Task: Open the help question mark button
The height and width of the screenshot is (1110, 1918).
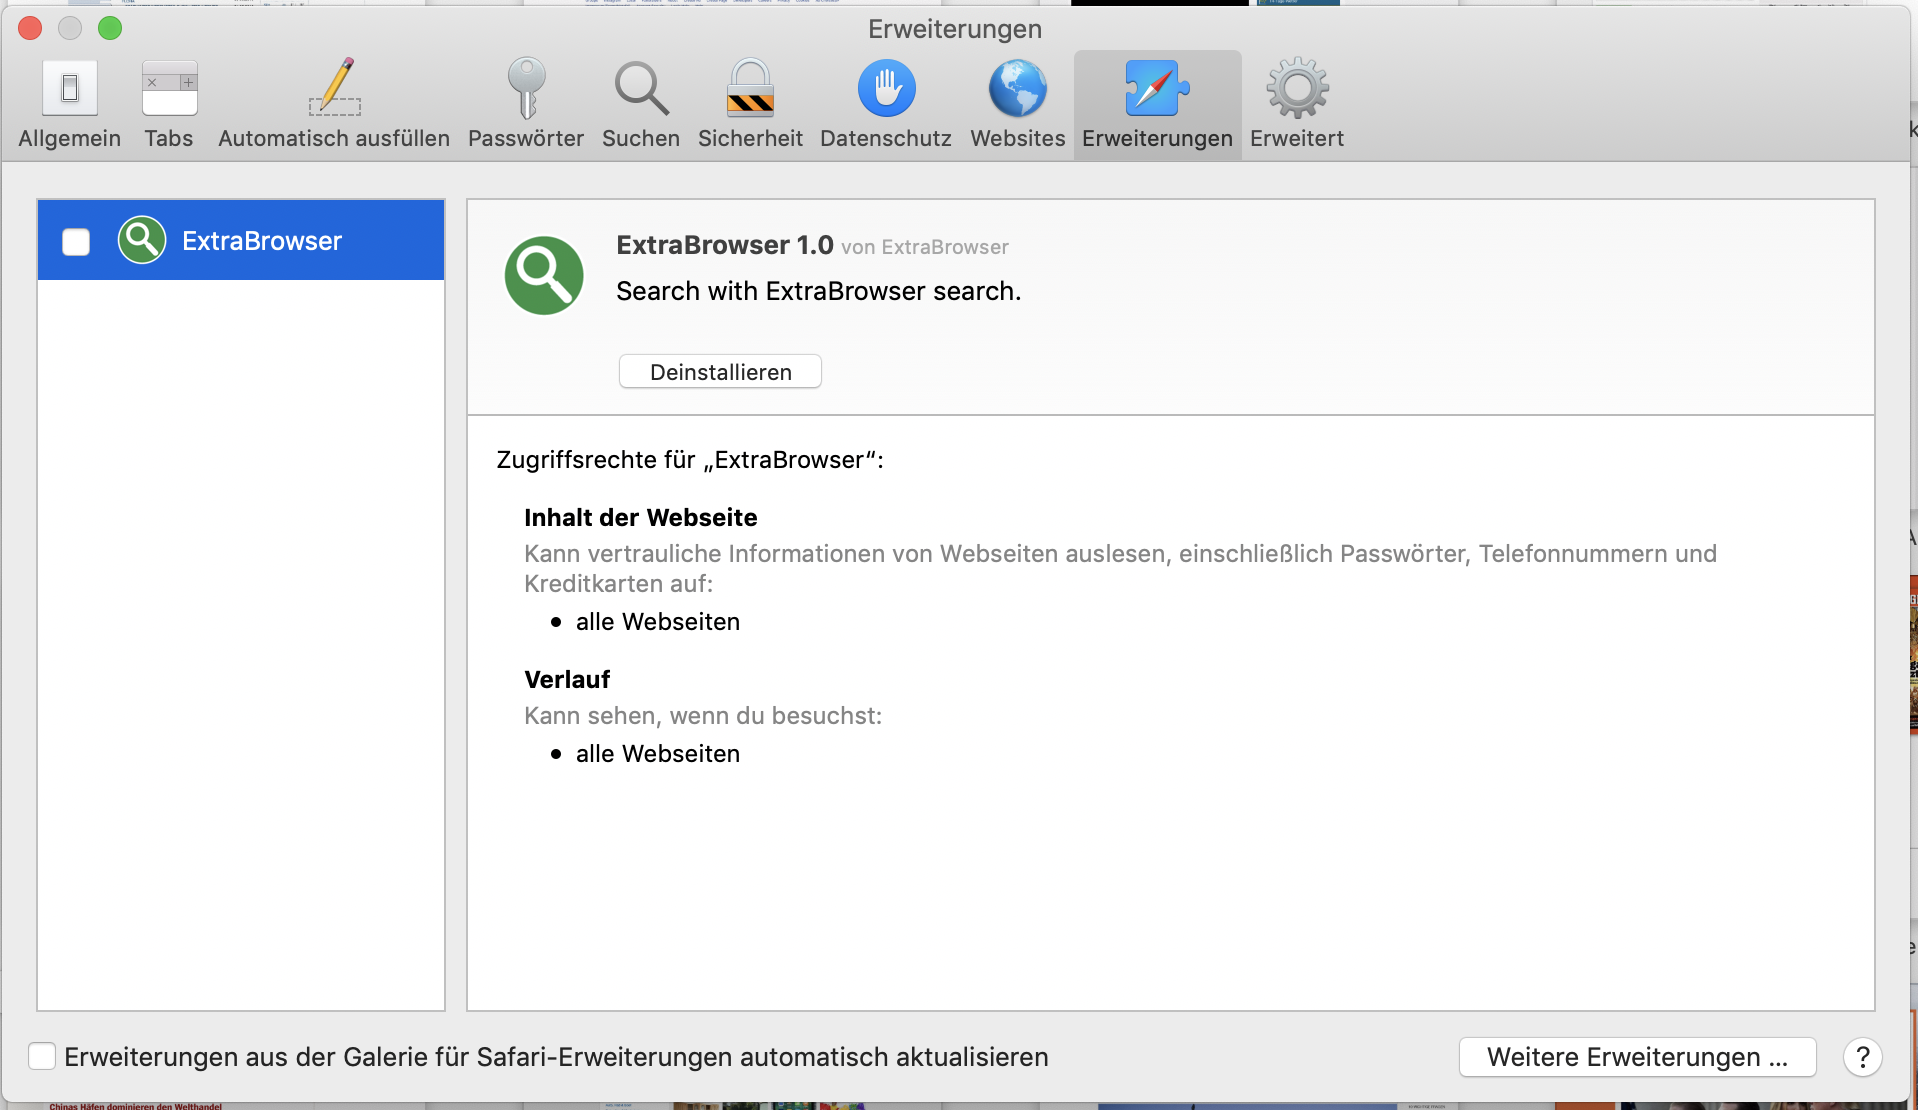Action: (1862, 1057)
